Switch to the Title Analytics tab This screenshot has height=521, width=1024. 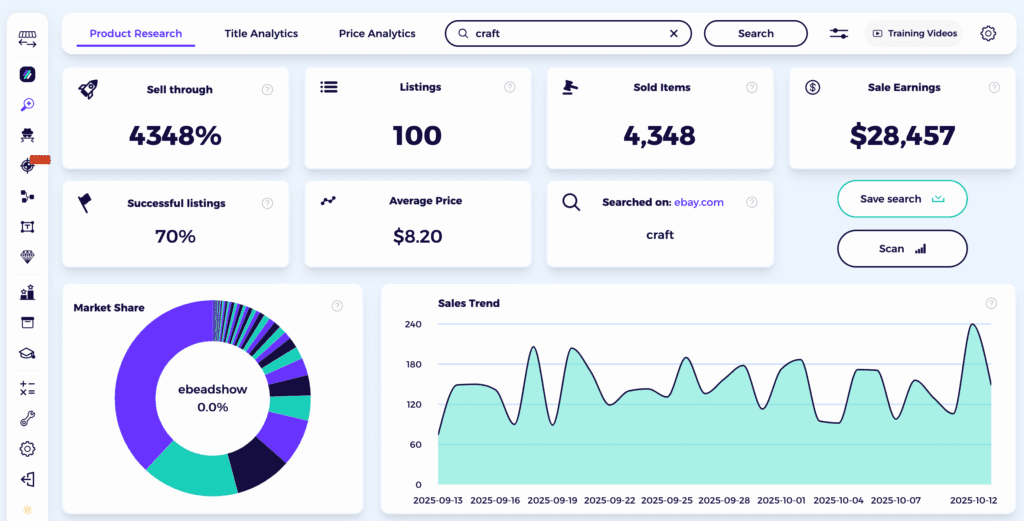click(x=261, y=33)
